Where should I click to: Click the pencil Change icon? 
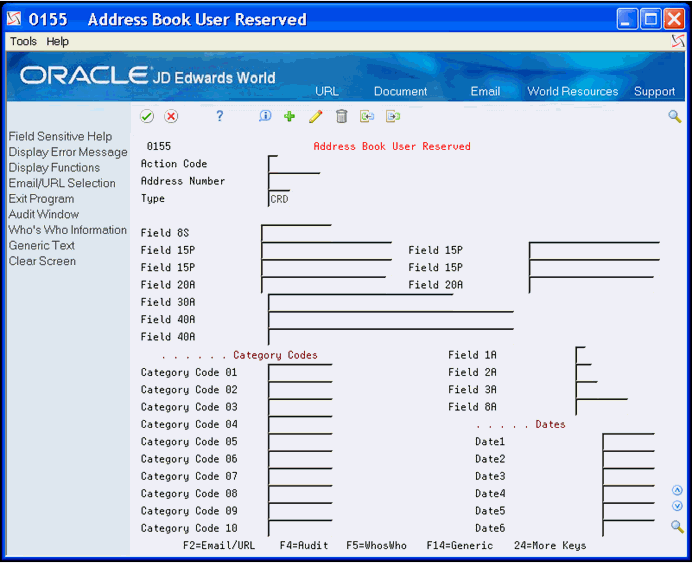pyautogui.click(x=316, y=116)
